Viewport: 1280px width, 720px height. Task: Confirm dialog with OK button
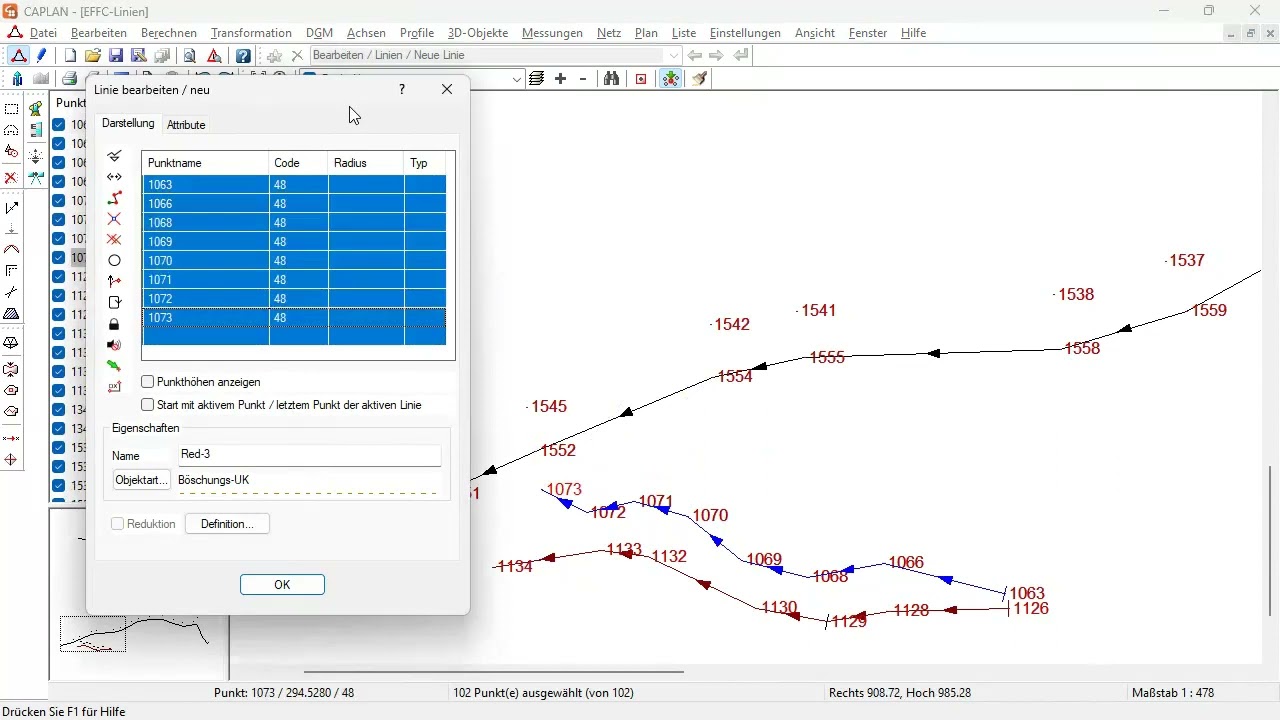tap(282, 585)
